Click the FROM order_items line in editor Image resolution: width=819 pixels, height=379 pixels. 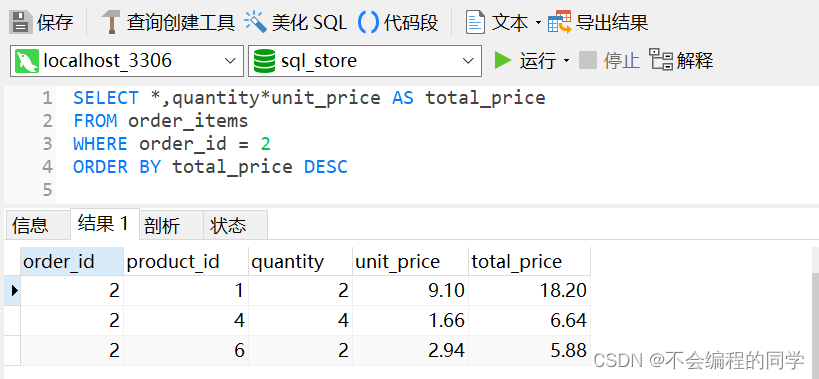pos(160,121)
